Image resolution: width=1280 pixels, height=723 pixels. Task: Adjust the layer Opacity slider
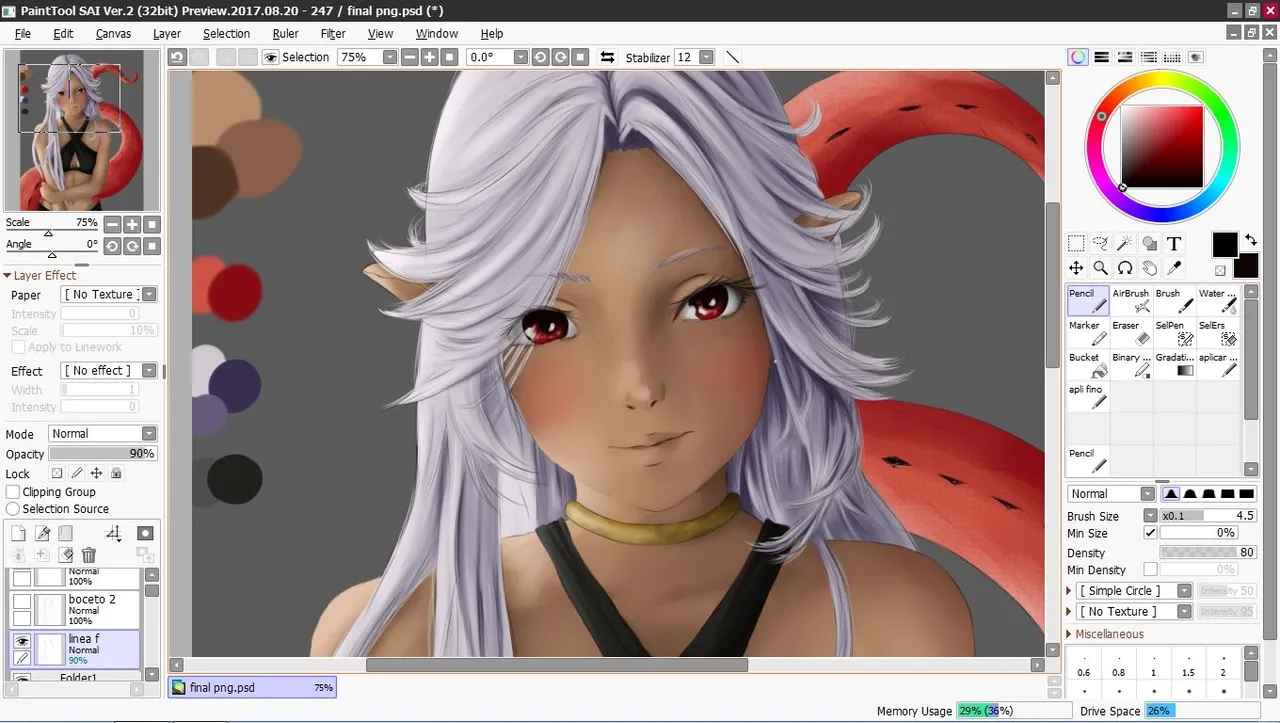click(x=103, y=454)
